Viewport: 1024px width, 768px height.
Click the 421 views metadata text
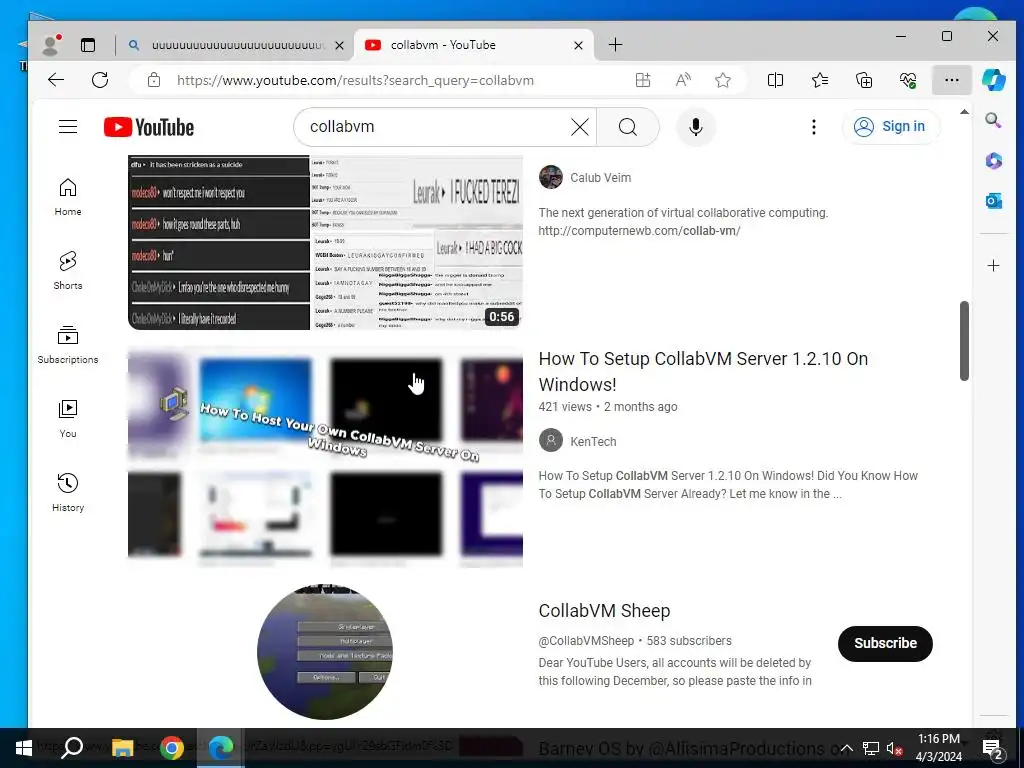pos(564,407)
